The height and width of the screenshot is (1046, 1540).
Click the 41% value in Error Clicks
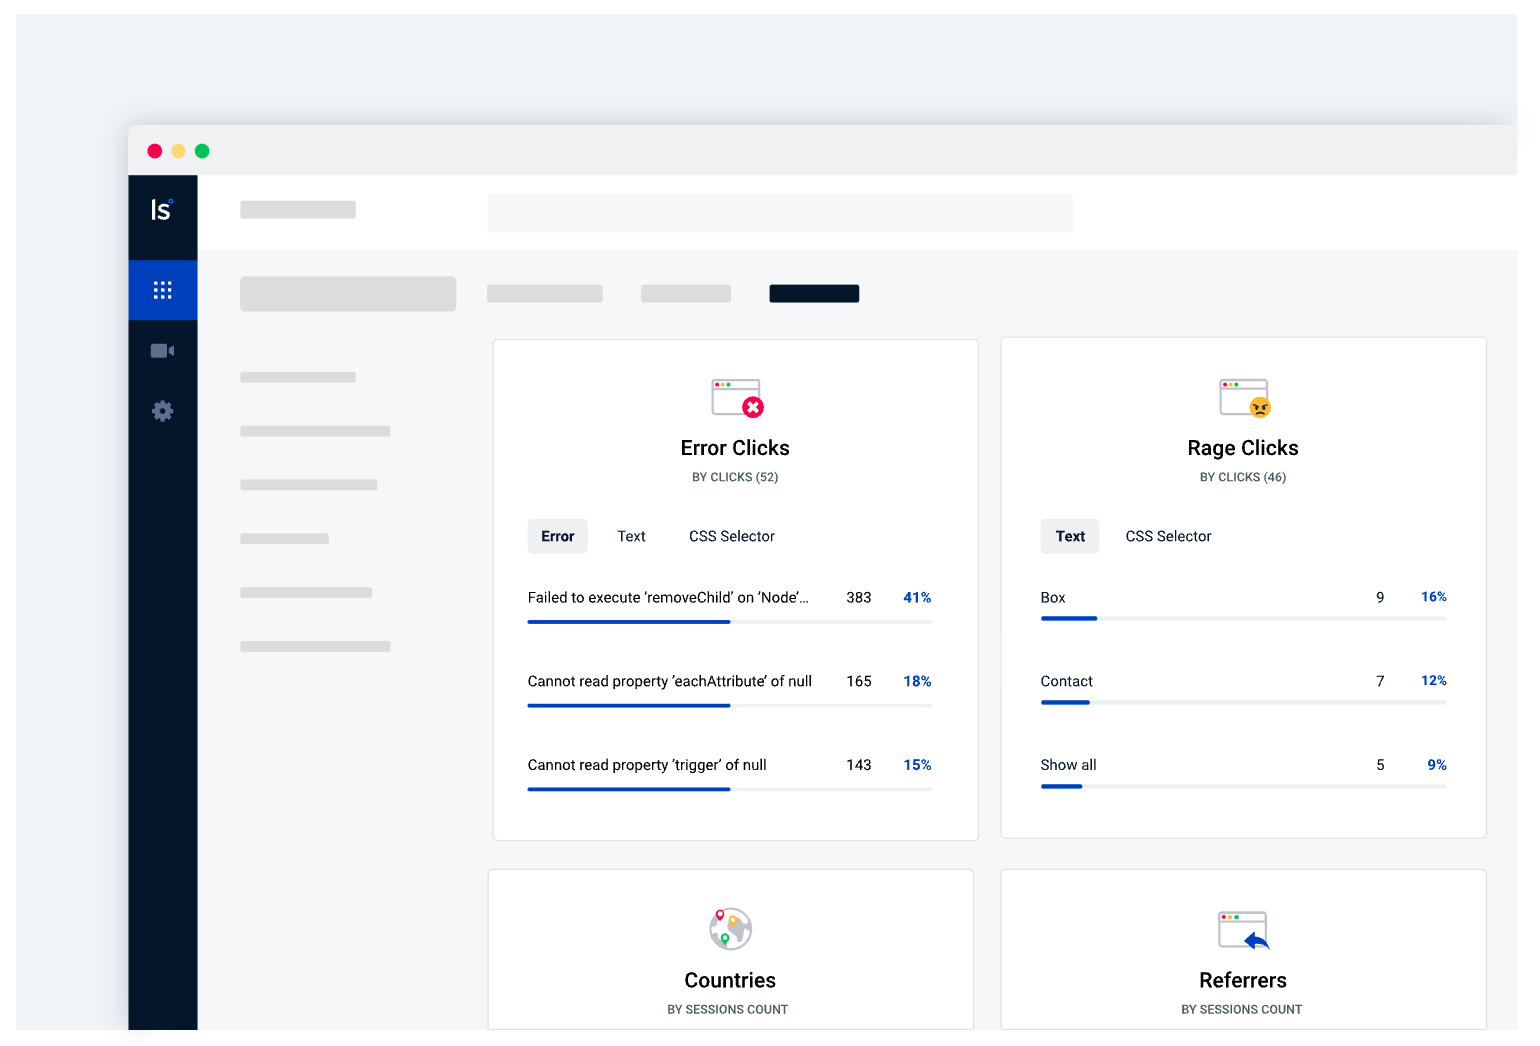pos(917,597)
